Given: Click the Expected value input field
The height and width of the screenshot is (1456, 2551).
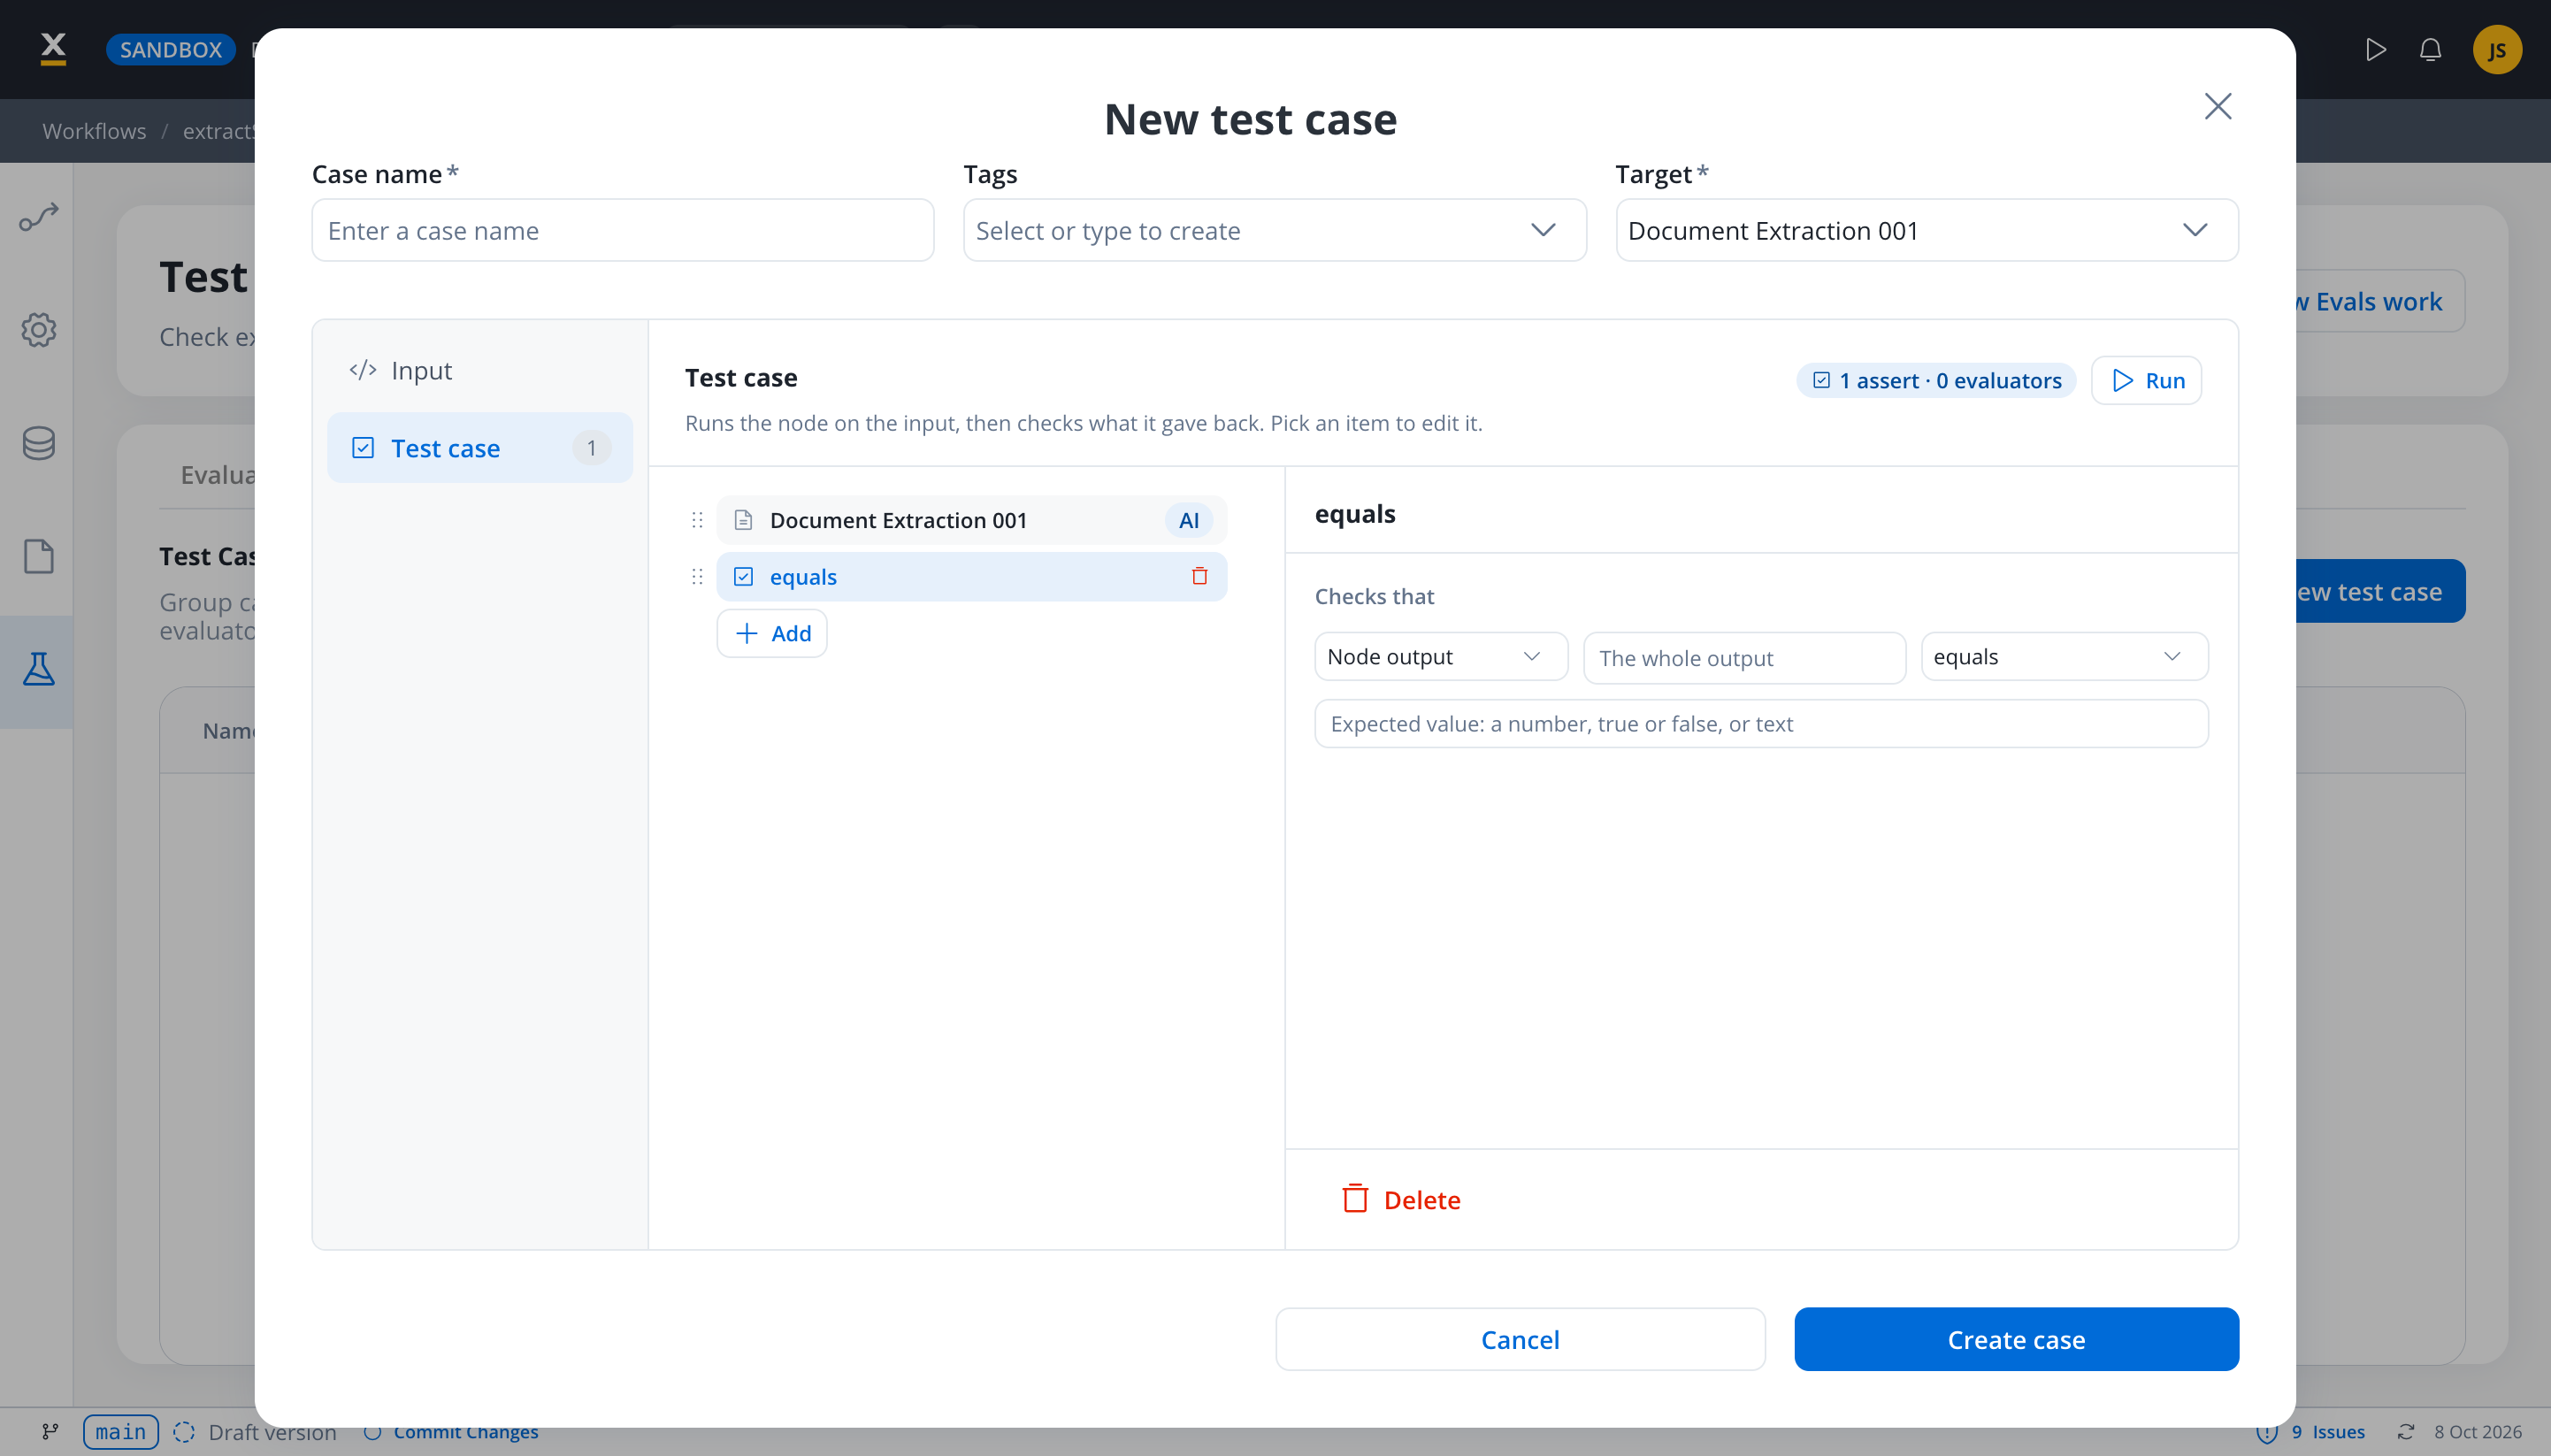Looking at the screenshot, I should point(1761,724).
